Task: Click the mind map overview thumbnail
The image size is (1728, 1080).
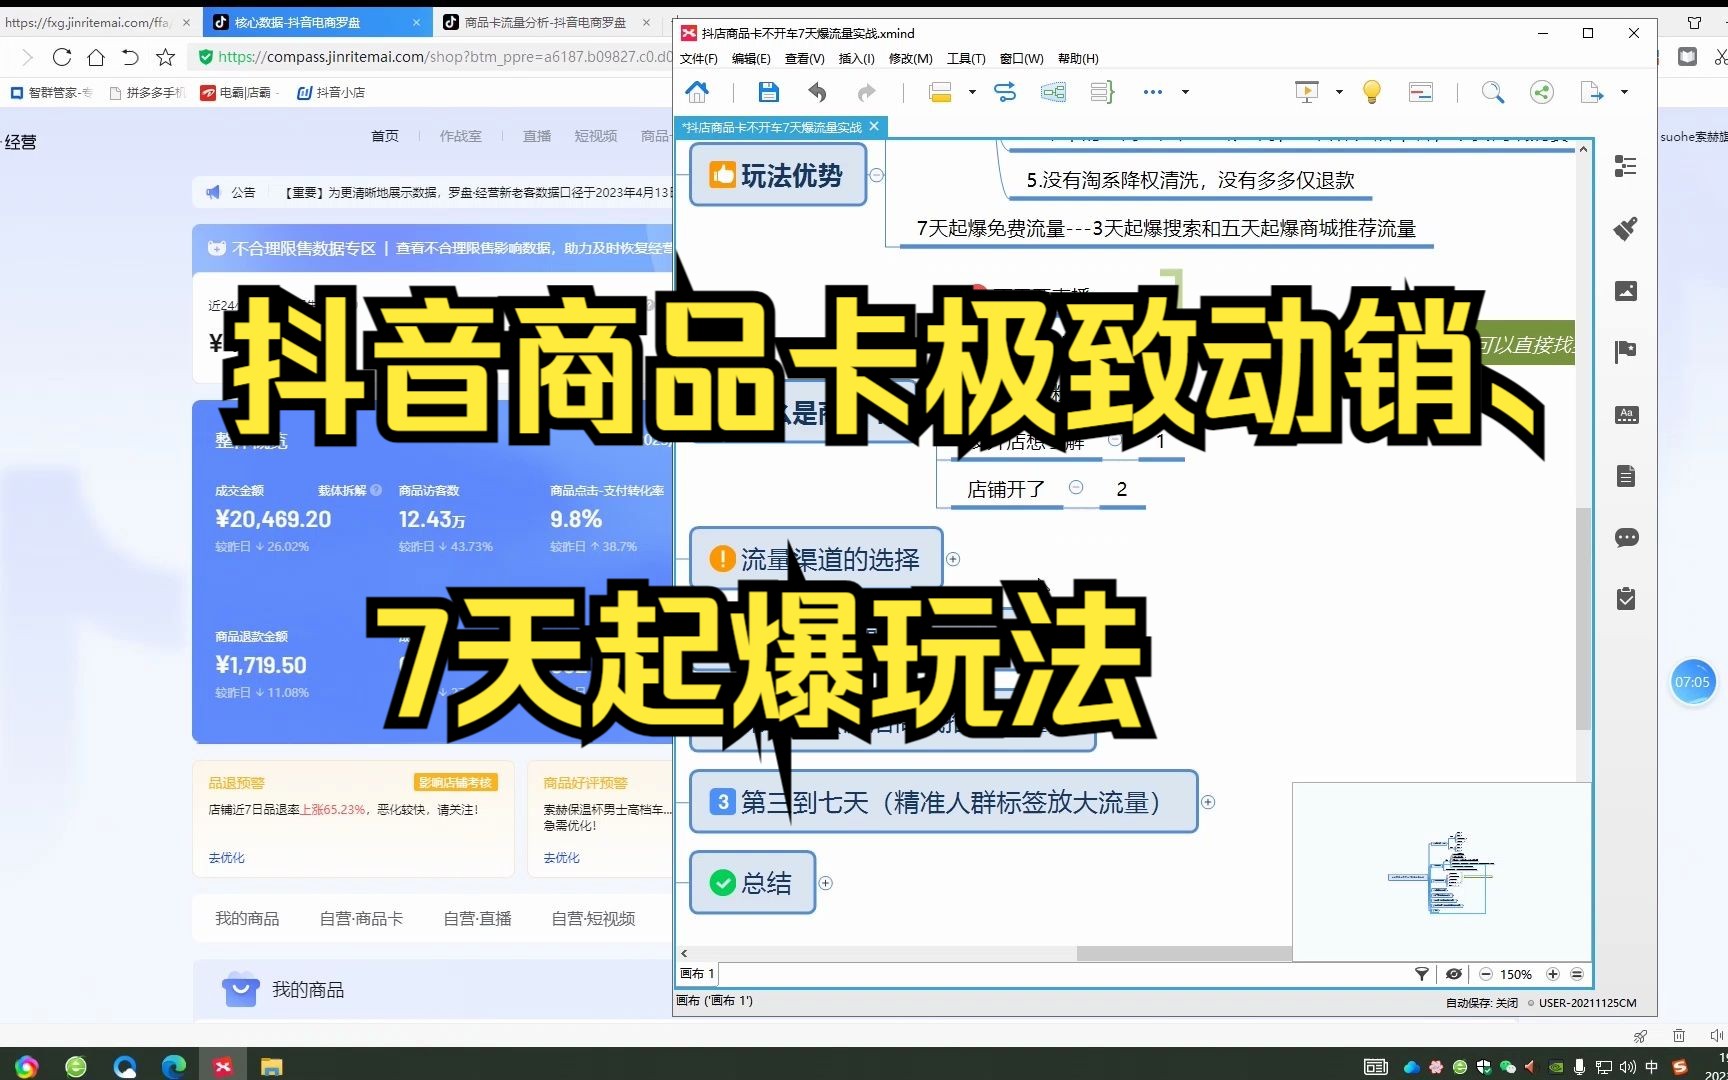Action: click(x=1441, y=872)
